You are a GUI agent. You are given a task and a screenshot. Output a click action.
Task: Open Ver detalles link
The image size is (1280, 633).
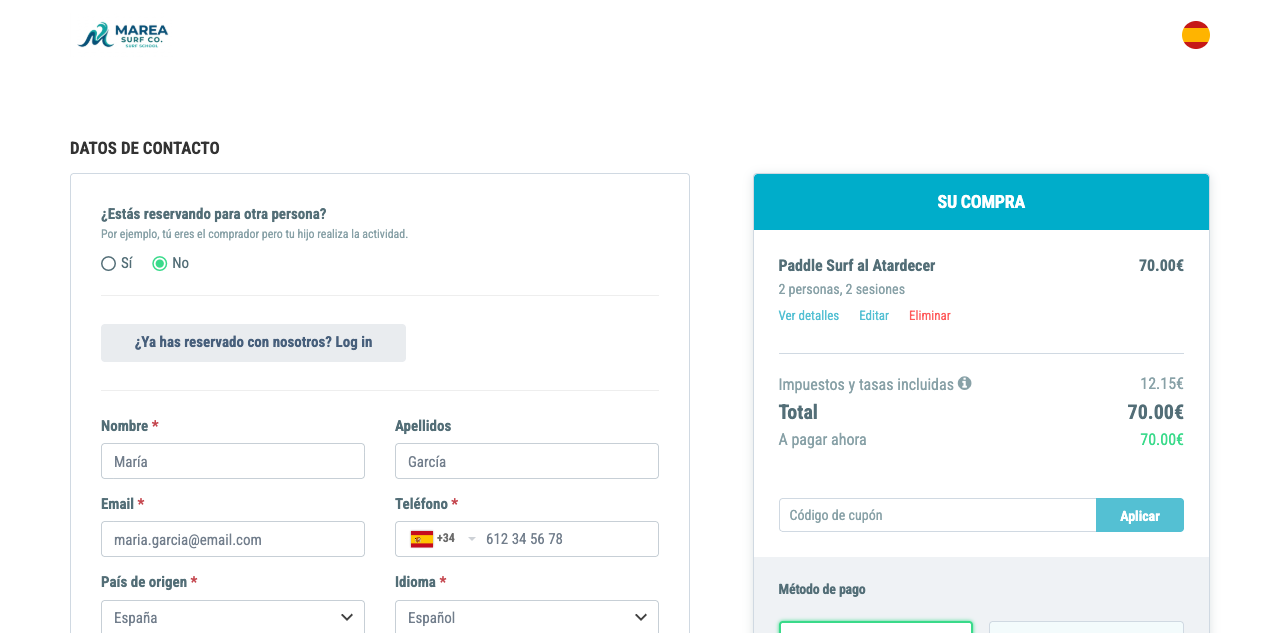pyautogui.click(x=809, y=316)
